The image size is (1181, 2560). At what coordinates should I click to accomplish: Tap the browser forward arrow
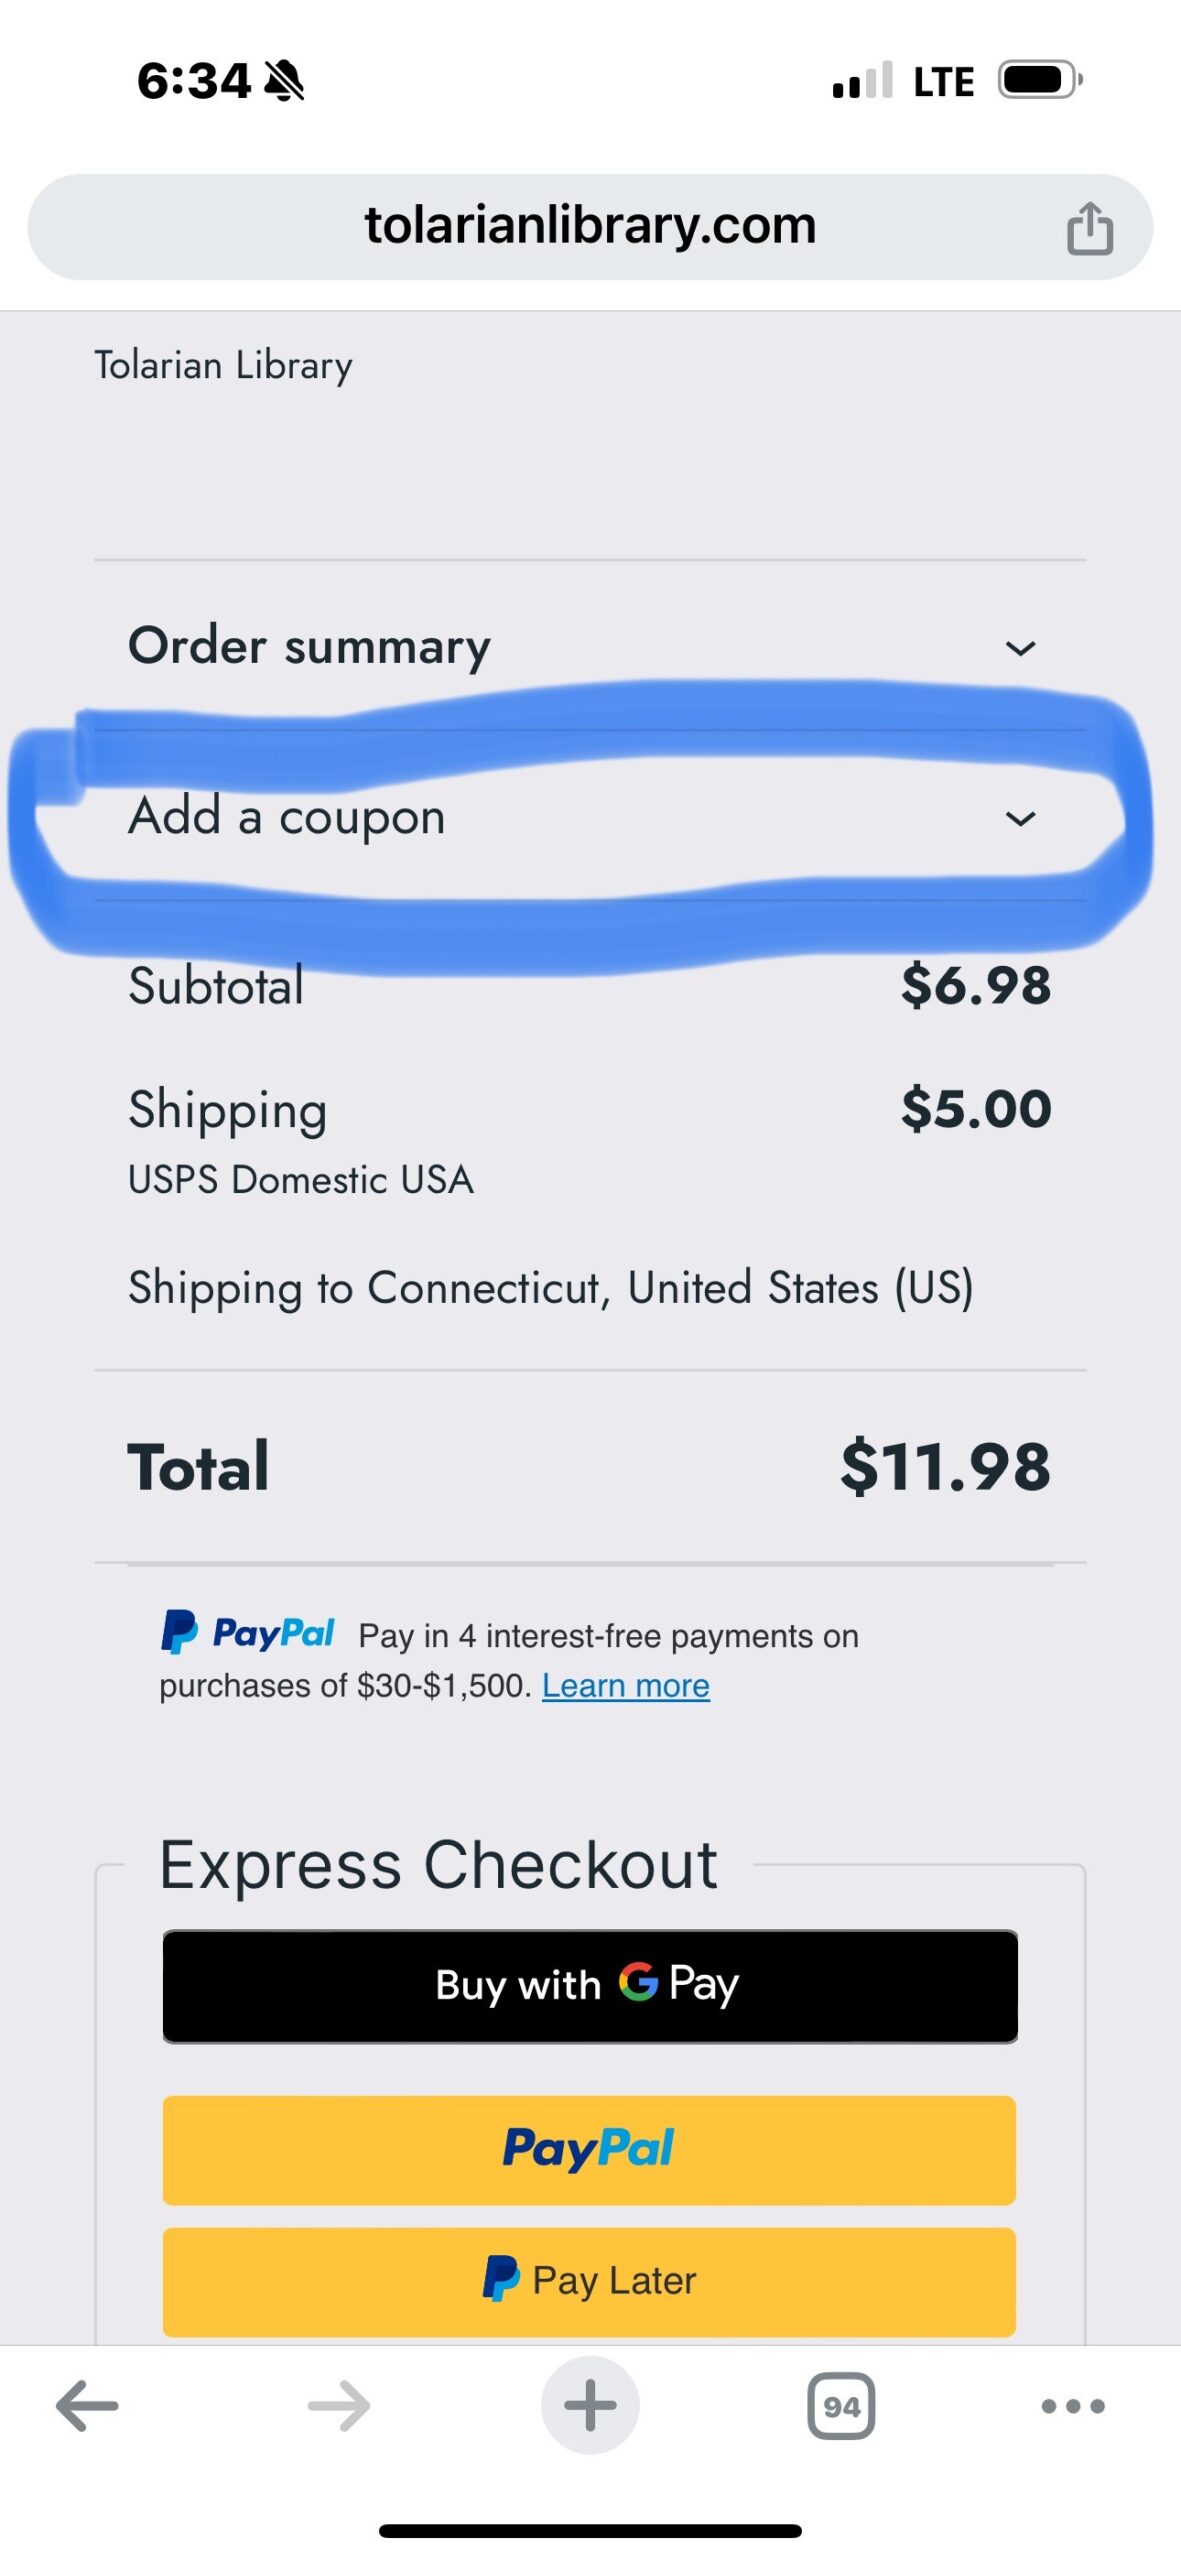pyautogui.click(x=338, y=2405)
